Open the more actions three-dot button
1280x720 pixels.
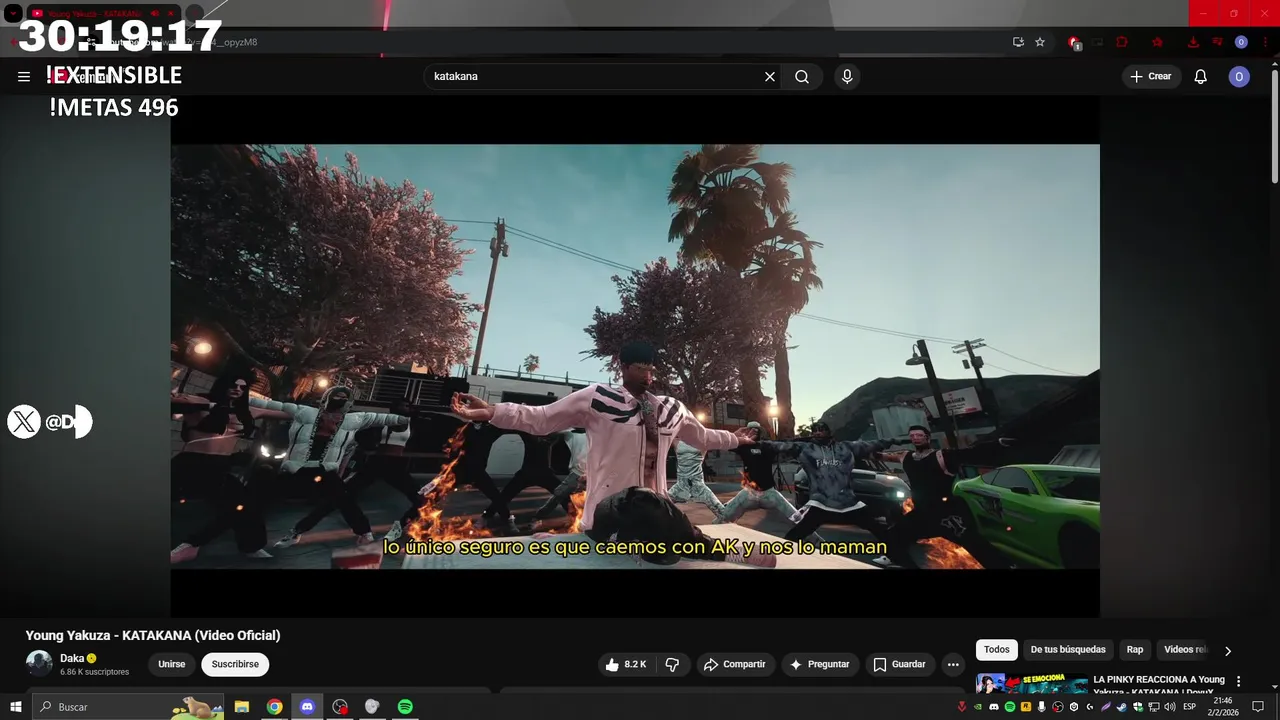pos(953,664)
